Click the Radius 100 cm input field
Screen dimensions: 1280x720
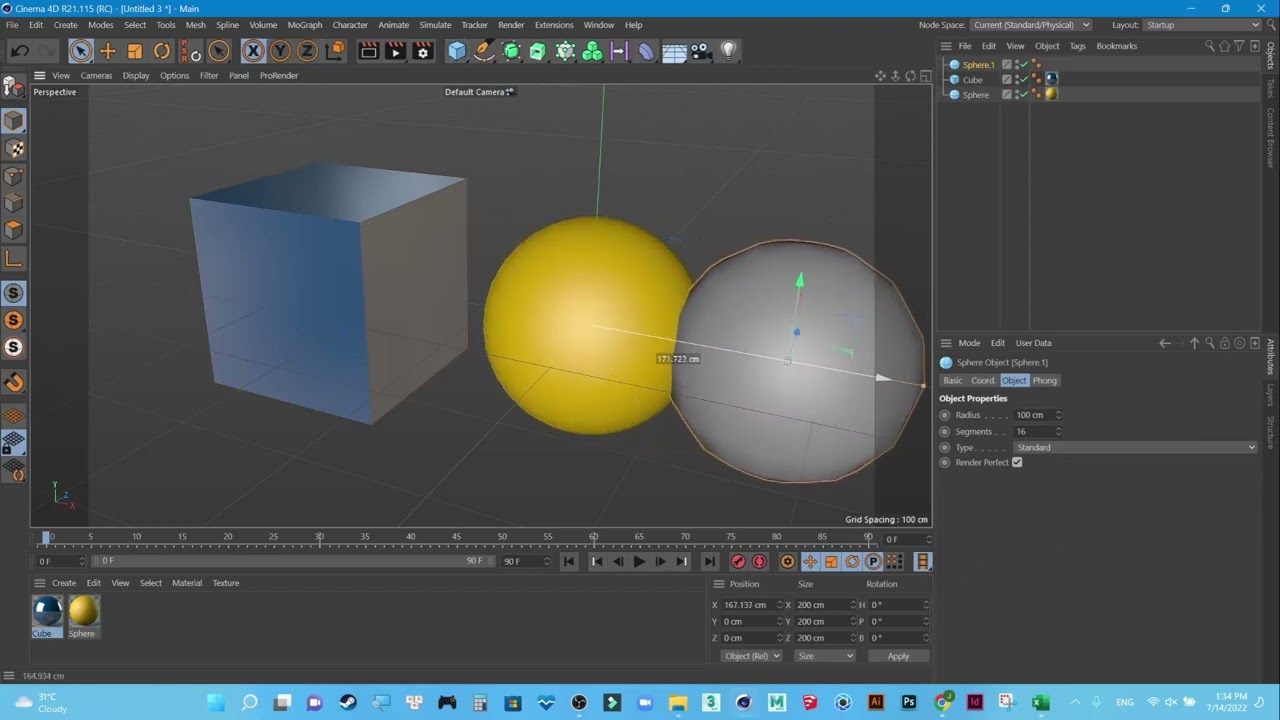coord(1033,415)
